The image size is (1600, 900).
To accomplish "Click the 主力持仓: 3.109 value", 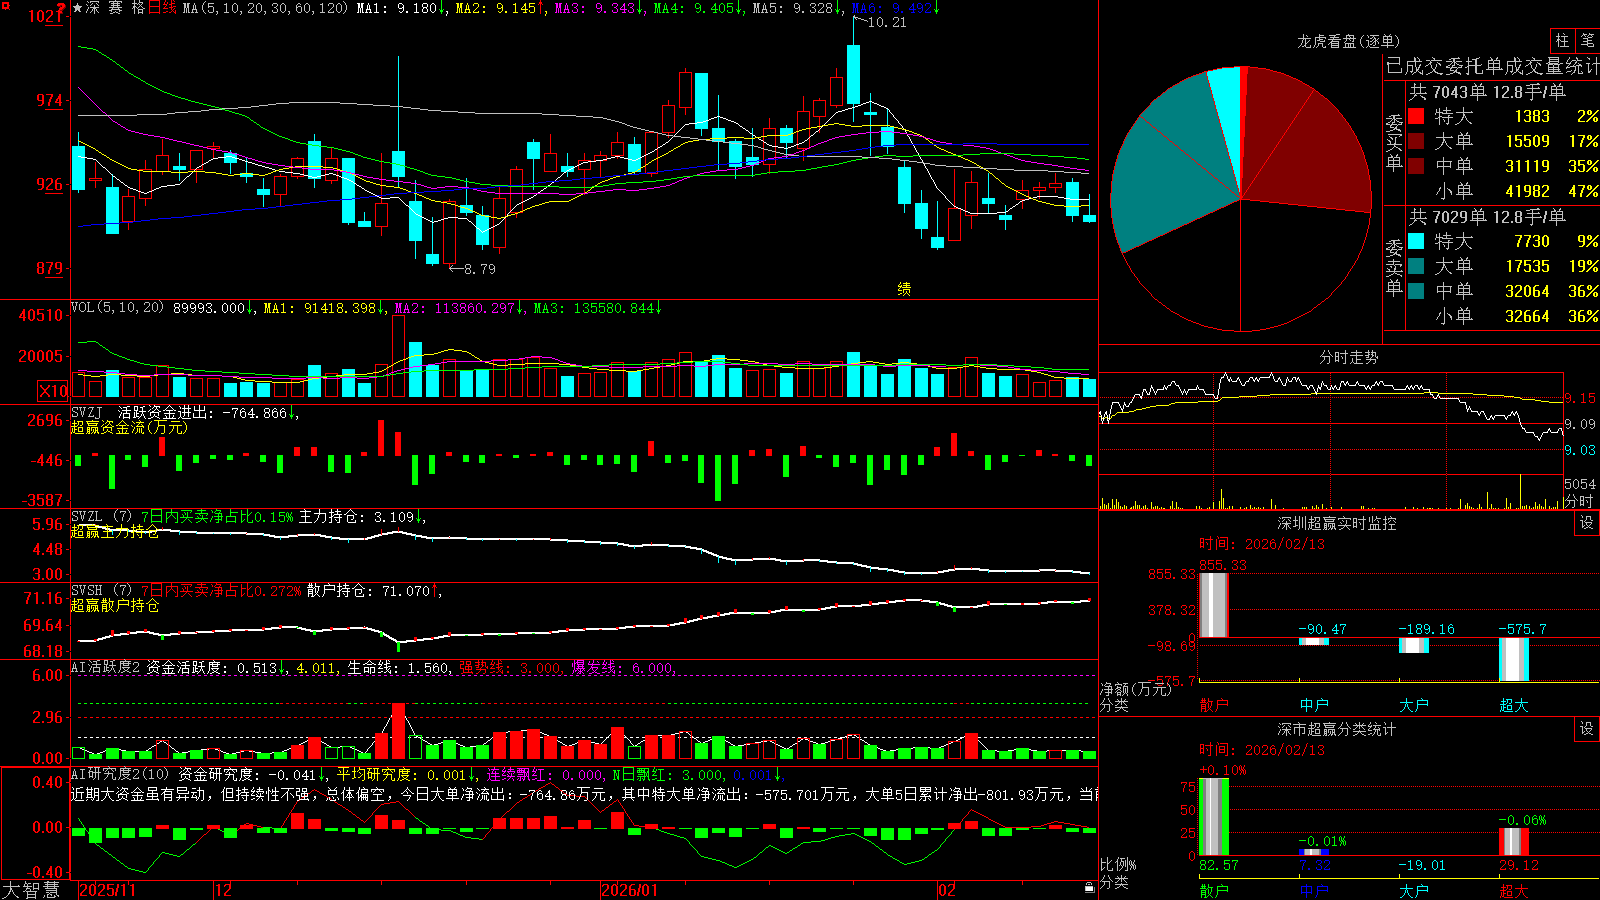I will [x=356, y=517].
